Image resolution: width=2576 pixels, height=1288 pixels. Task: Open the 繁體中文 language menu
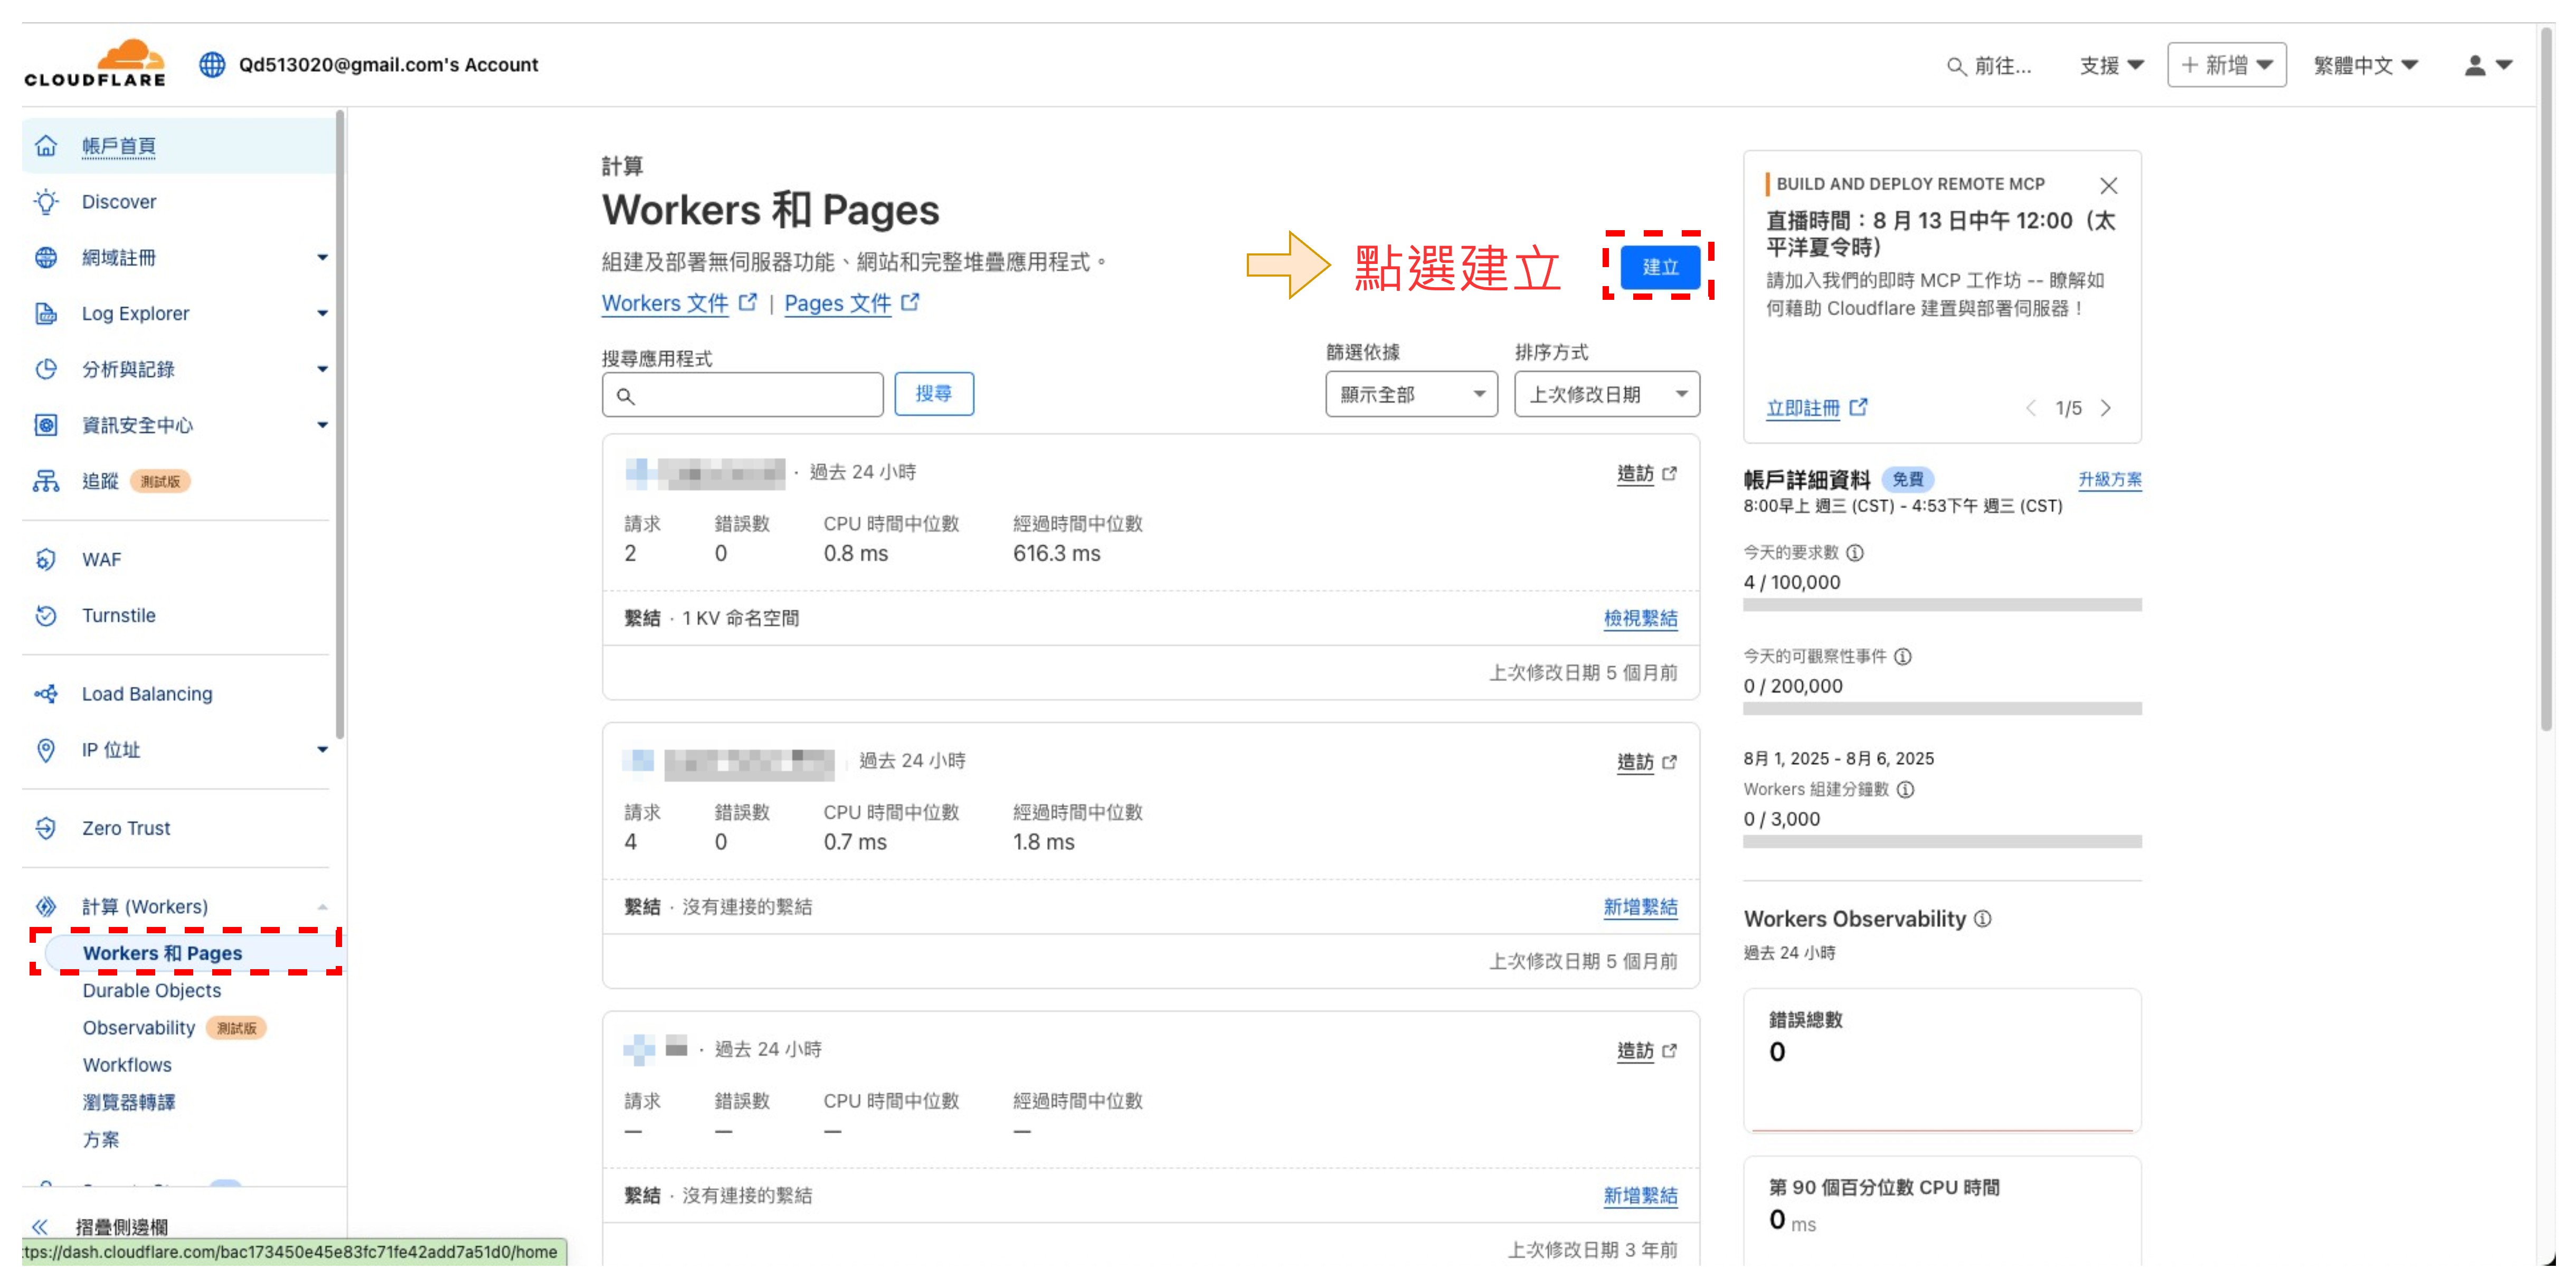[2364, 66]
